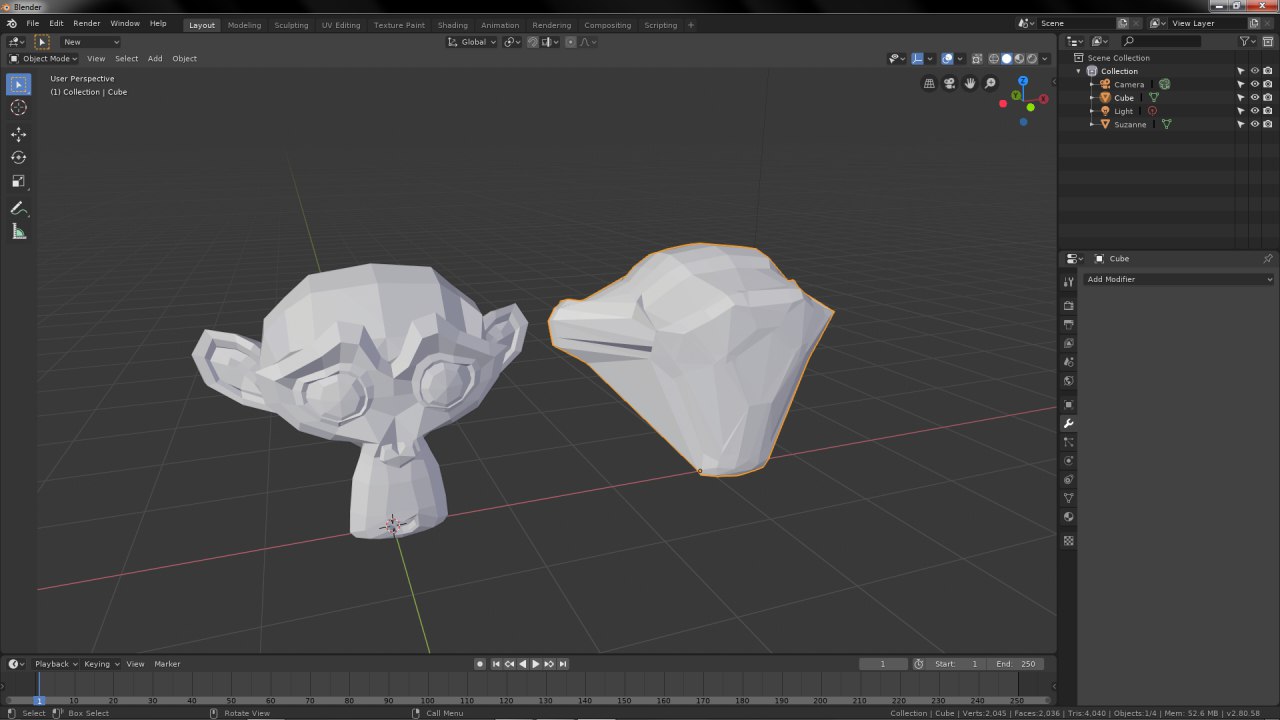This screenshot has height=720, width=1280.
Task: Open Global transform orientation dropdown
Action: pos(471,42)
